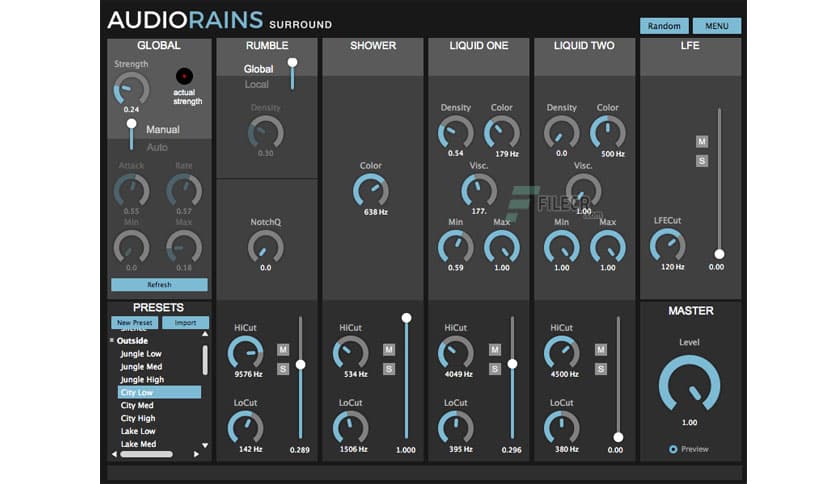Click the Random button
836x484 pixels.
tap(664, 26)
